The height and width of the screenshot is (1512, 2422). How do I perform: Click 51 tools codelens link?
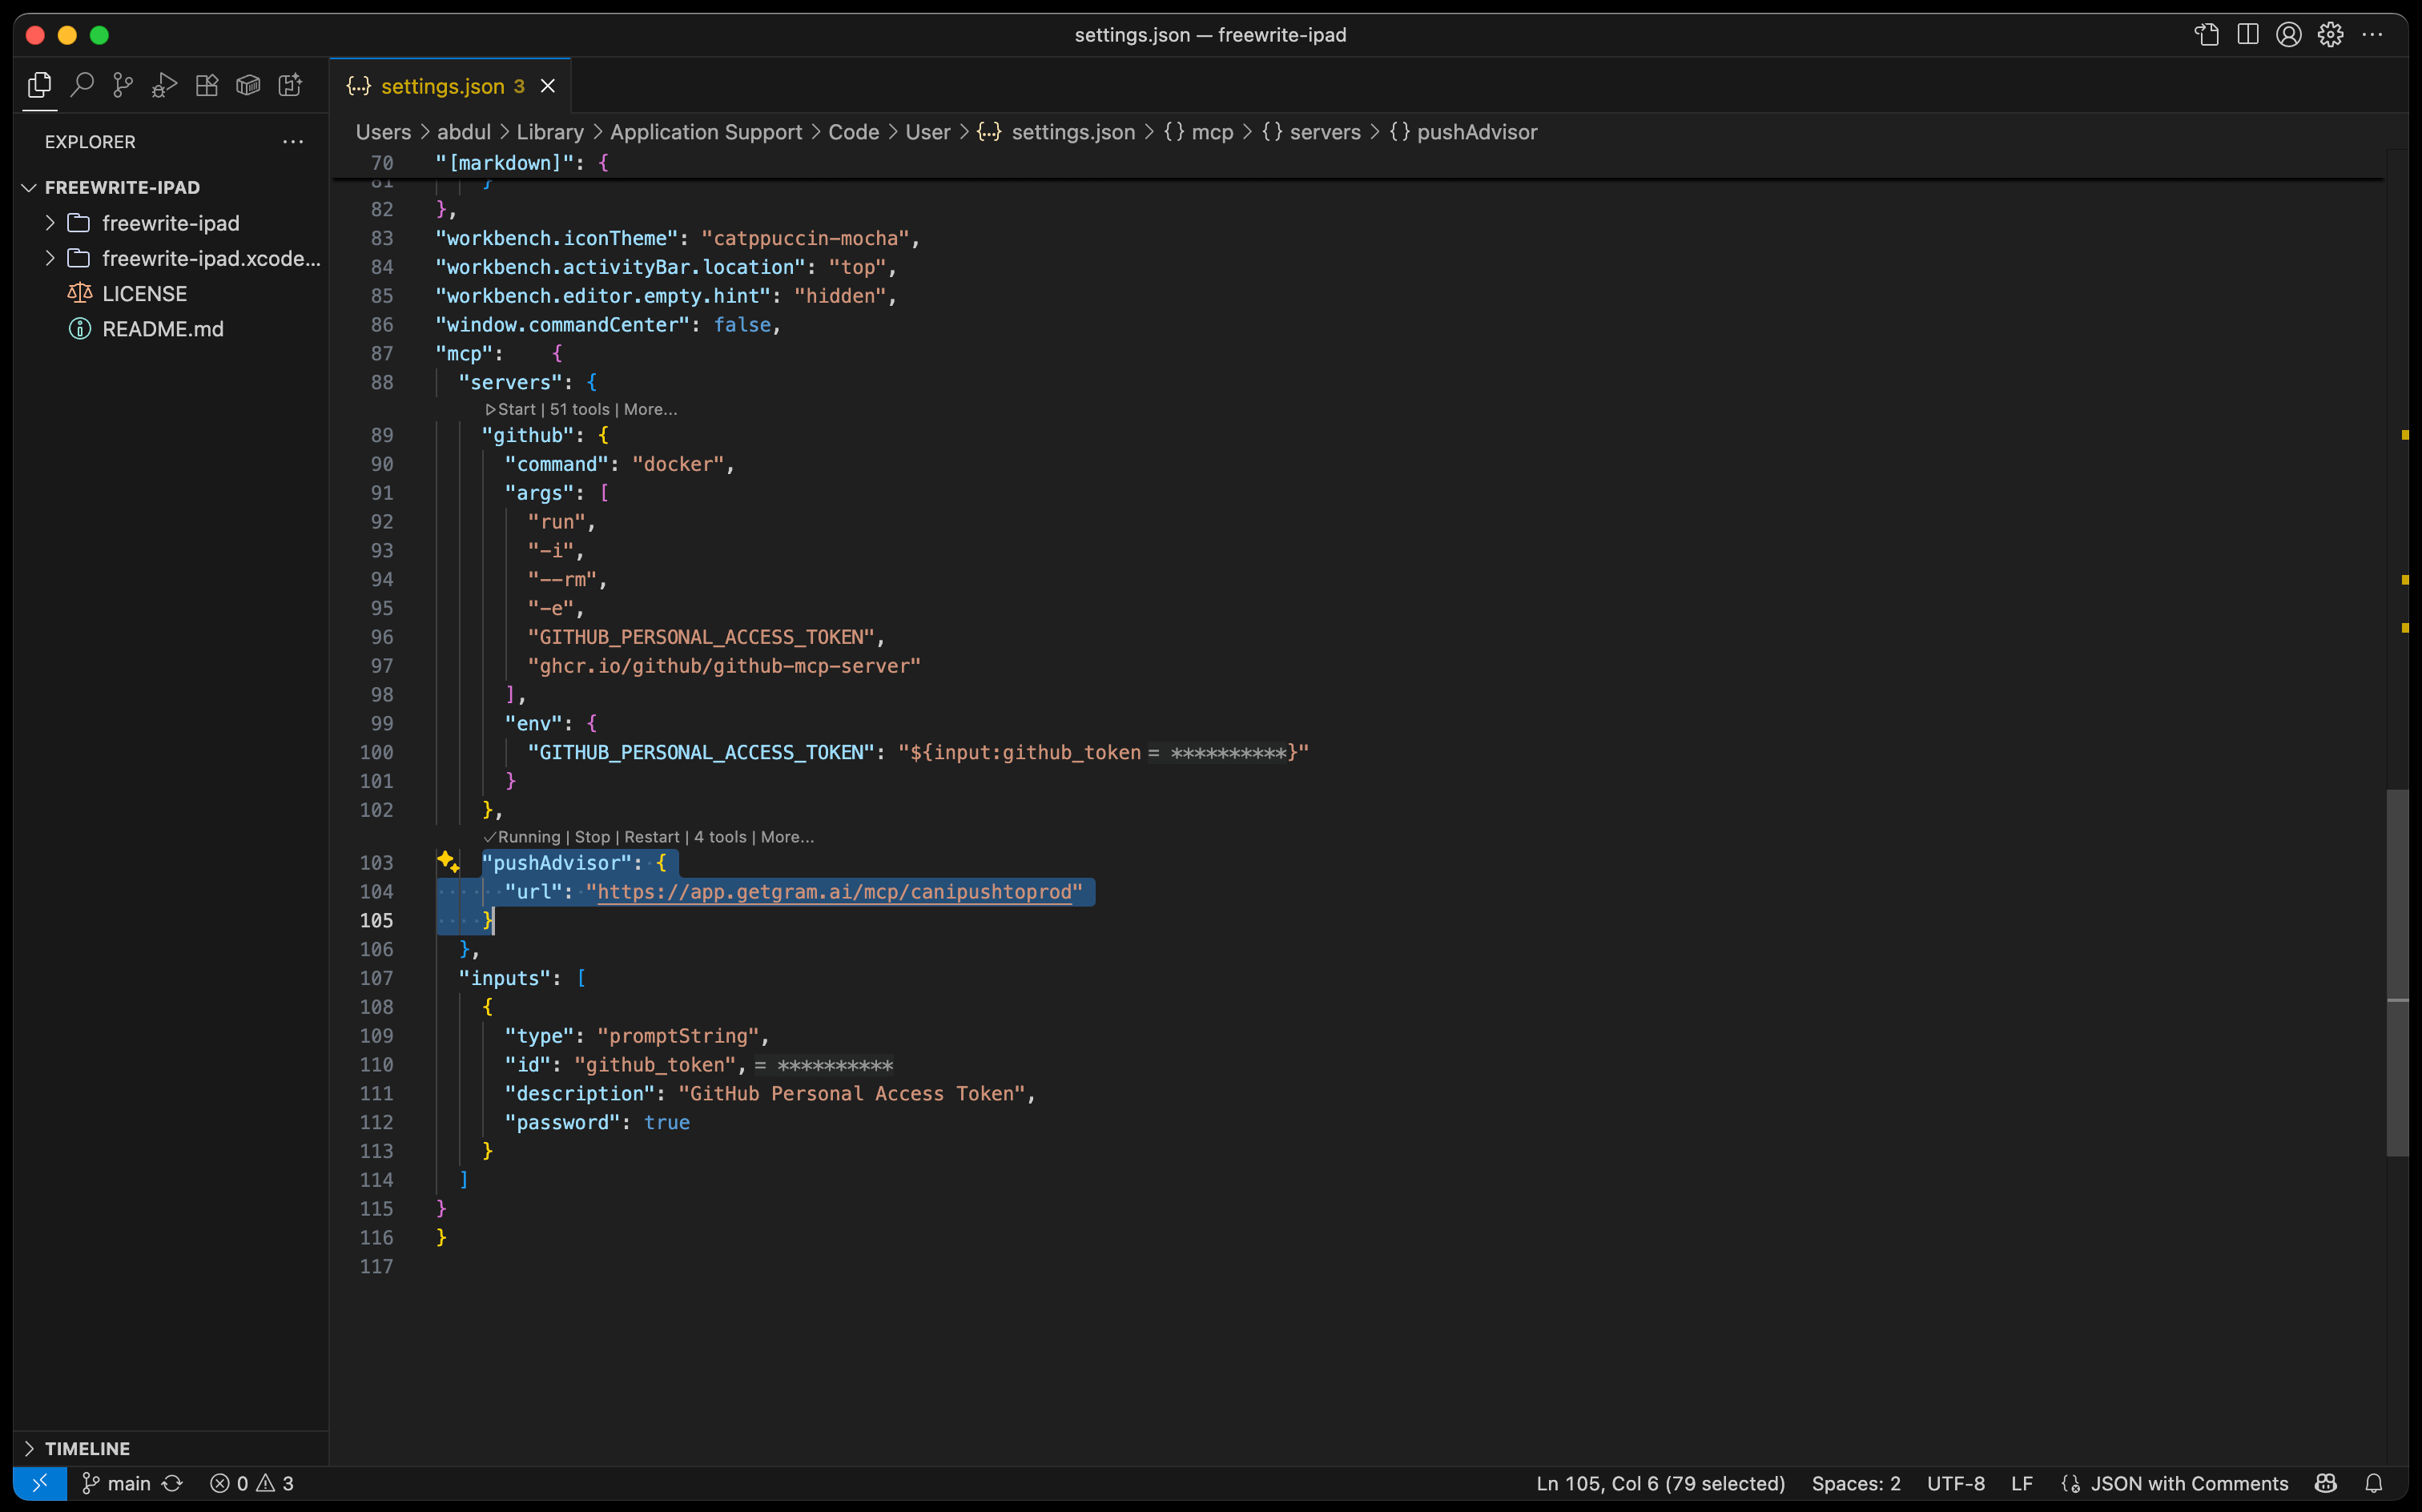point(579,409)
